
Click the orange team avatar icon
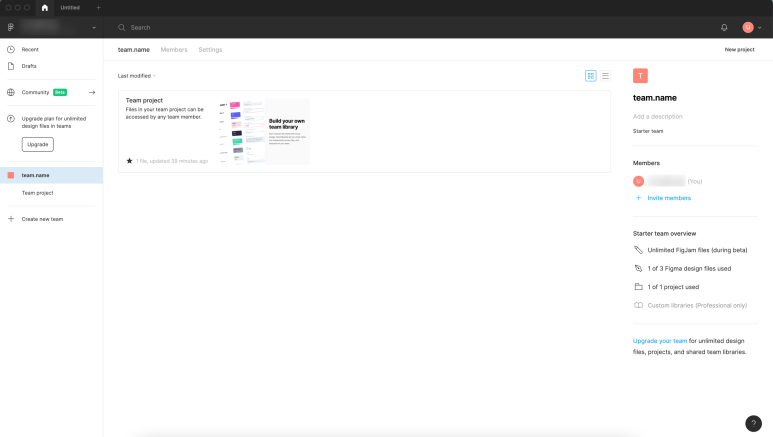(x=640, y=75)
